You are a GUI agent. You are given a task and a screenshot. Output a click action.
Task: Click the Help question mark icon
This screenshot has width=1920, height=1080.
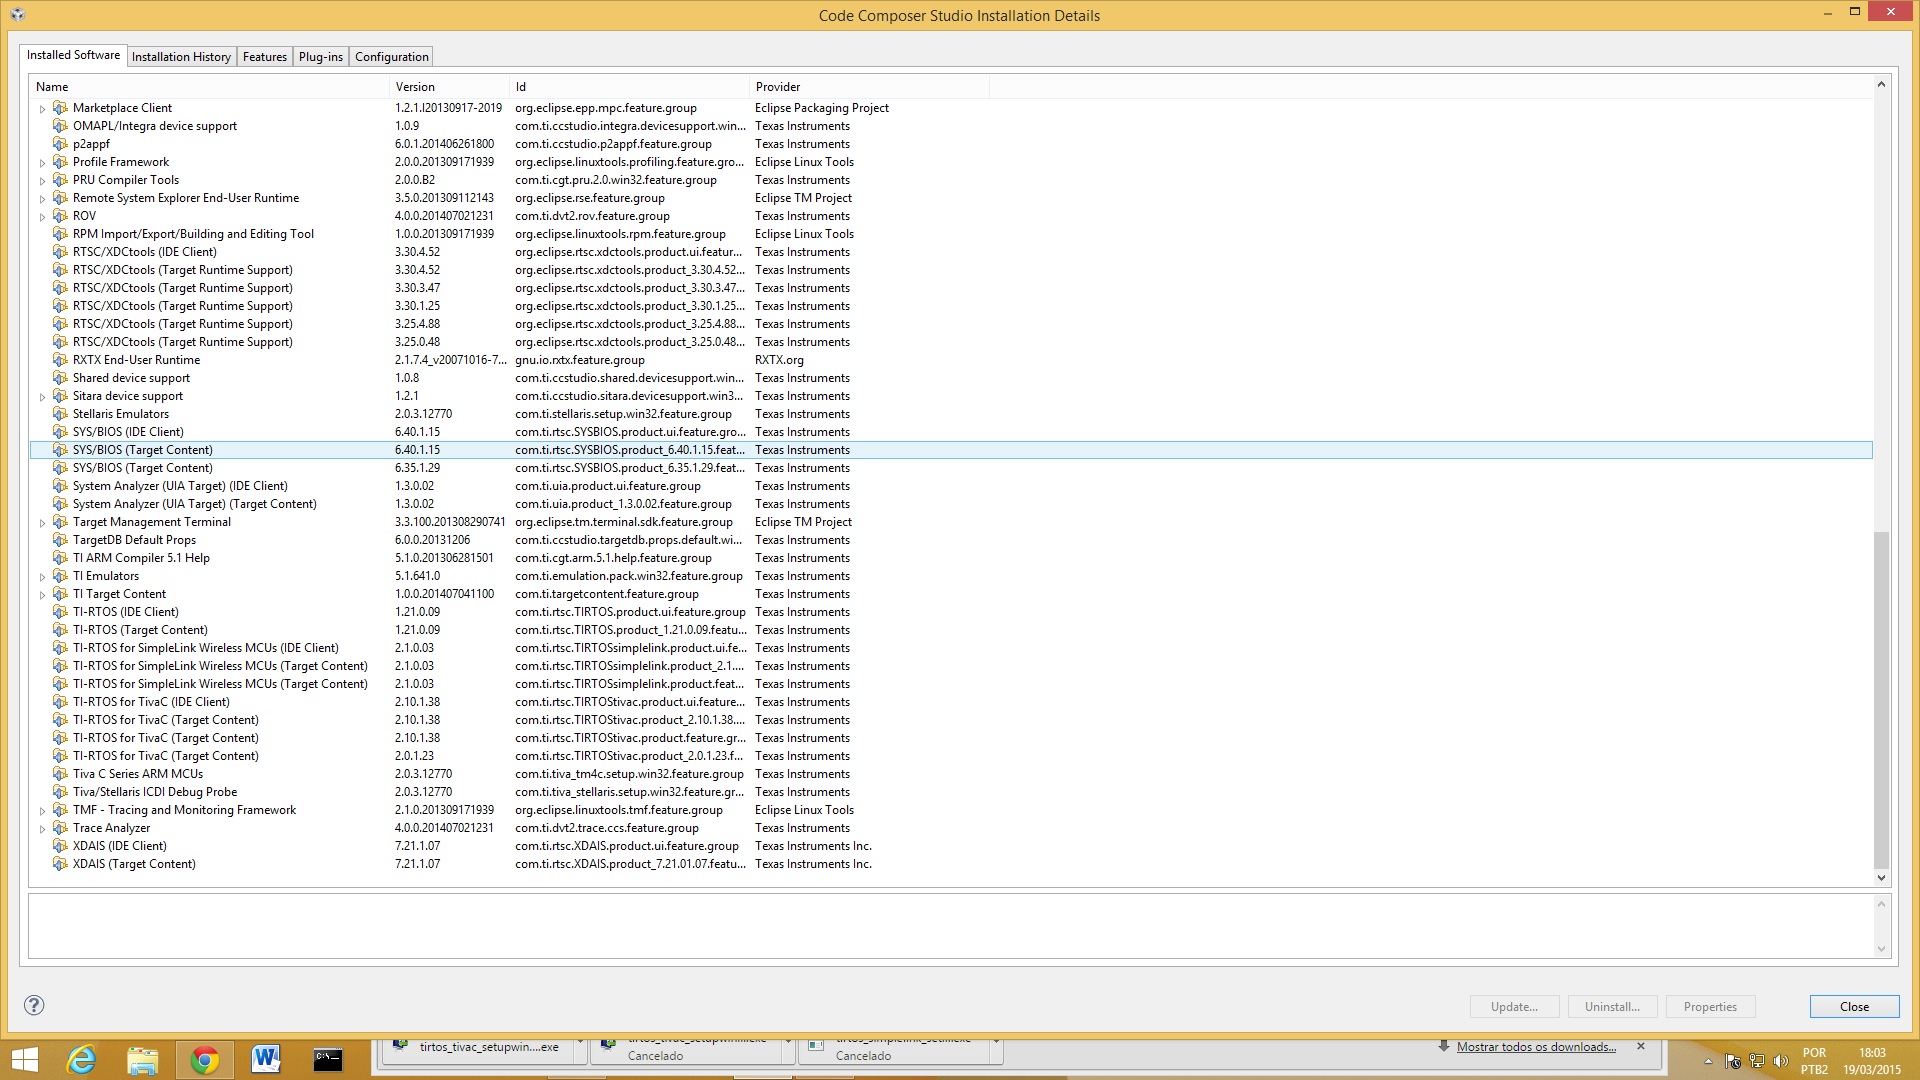pyautogui.click(x=34, y=1006)
